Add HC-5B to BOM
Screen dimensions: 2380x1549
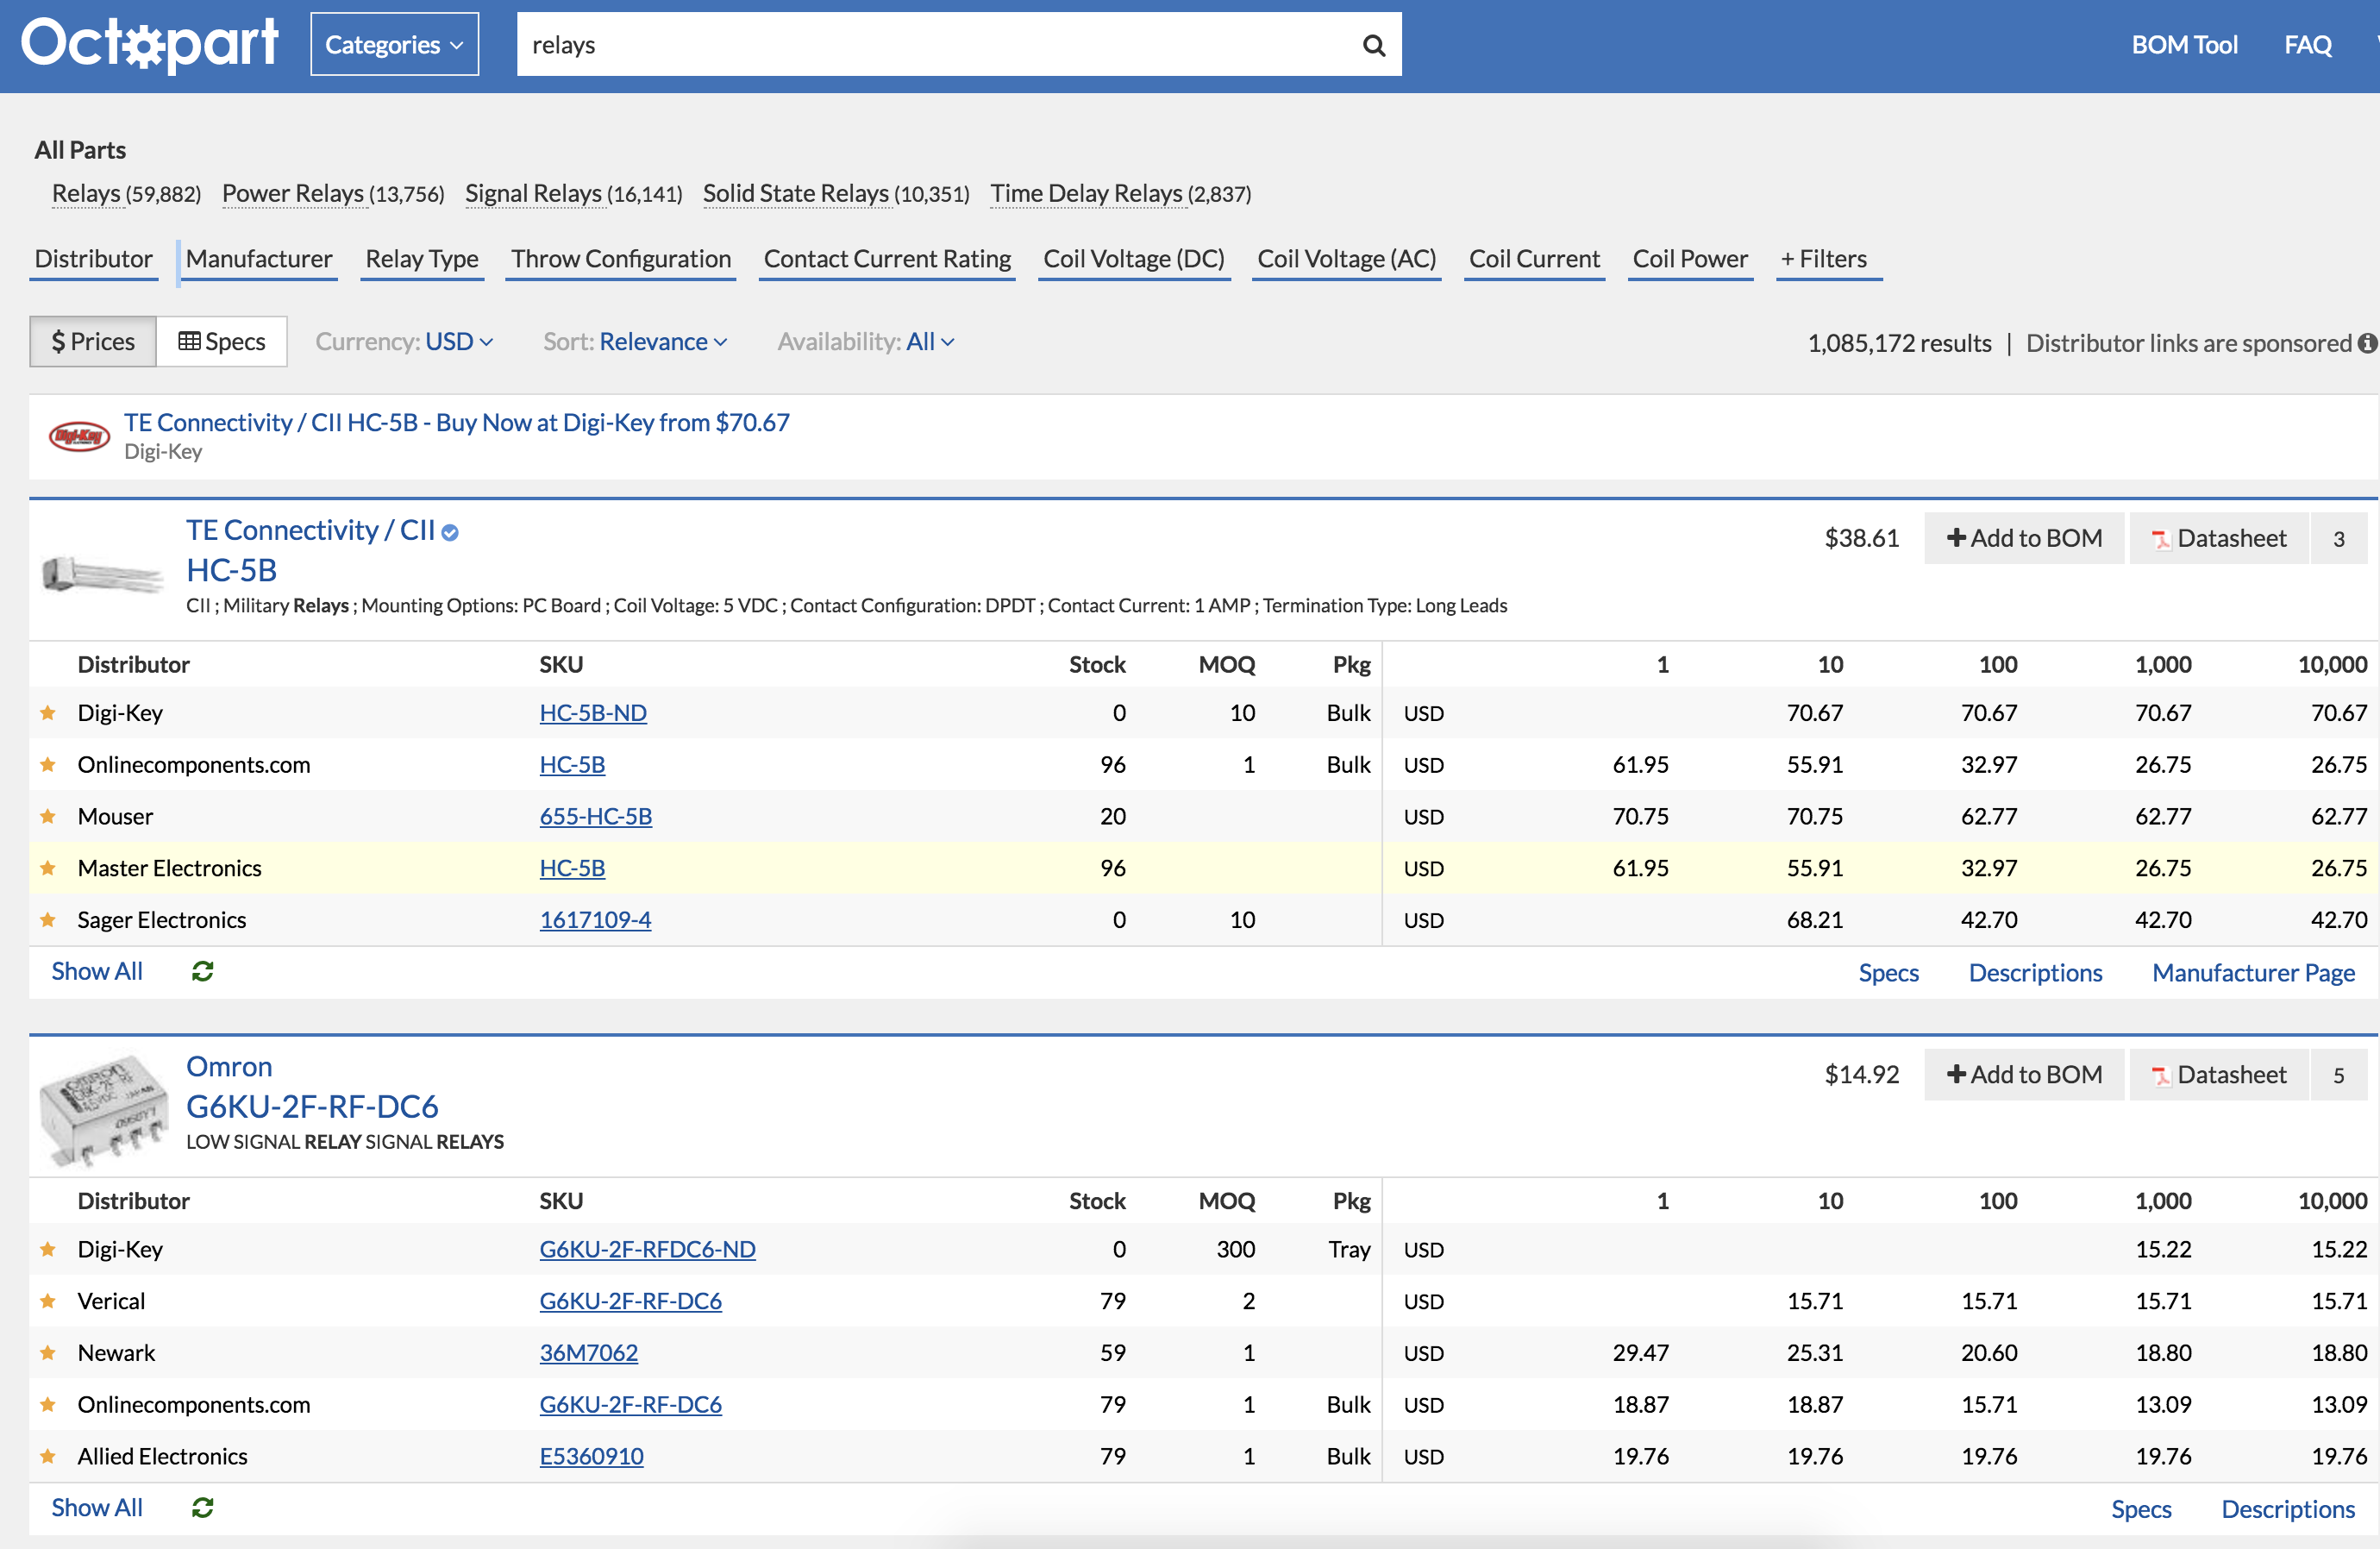point(2023,538)
